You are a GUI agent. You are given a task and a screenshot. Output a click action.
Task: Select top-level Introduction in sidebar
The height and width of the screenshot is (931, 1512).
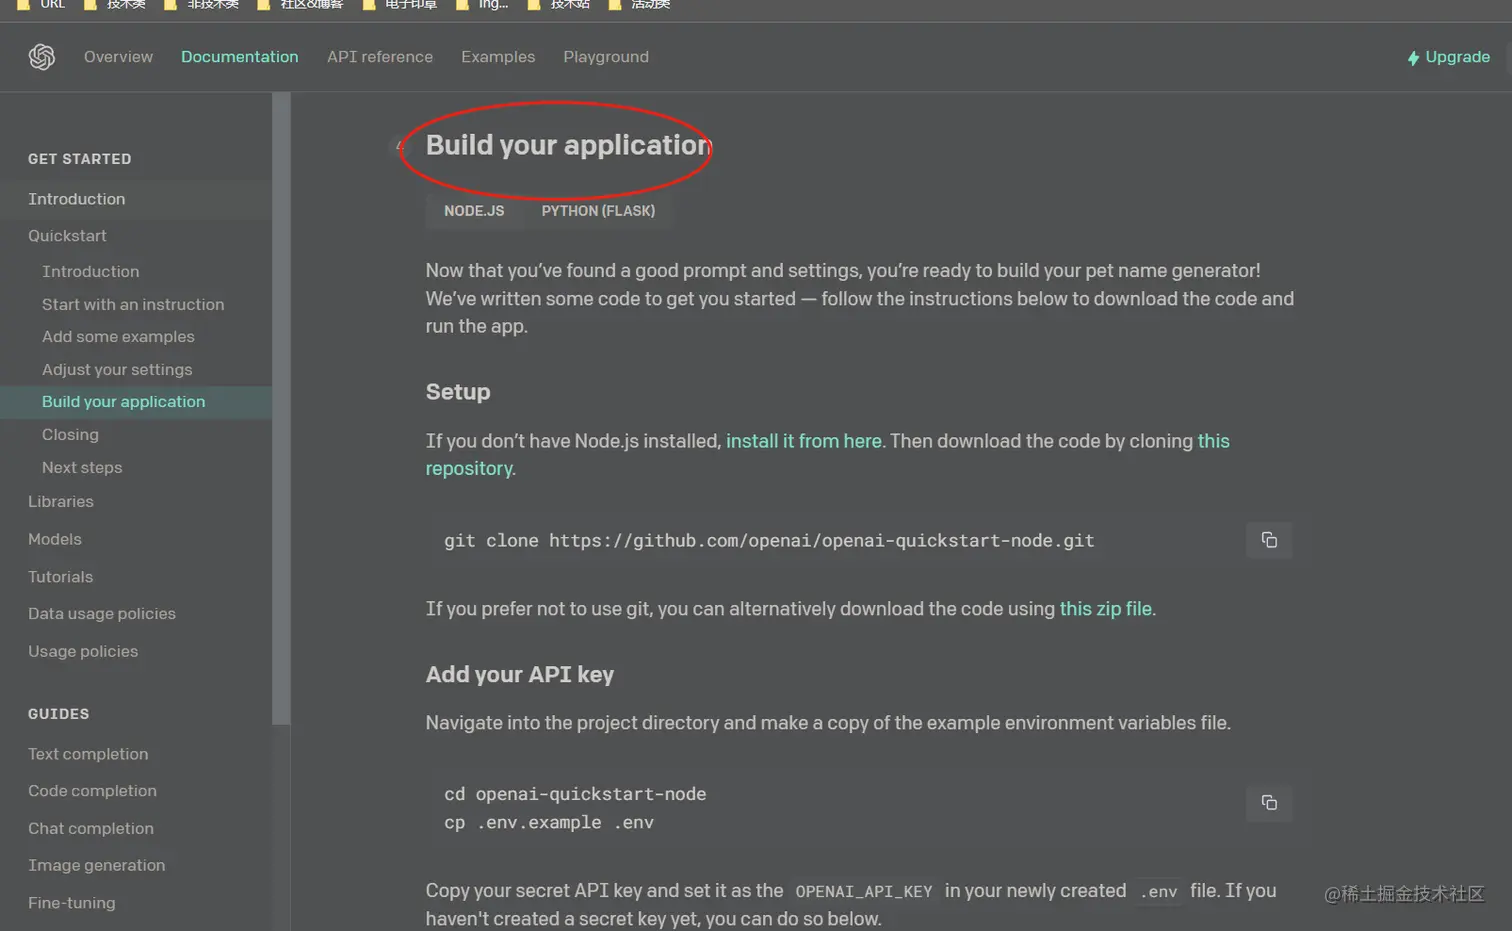[x=77, y=199]
